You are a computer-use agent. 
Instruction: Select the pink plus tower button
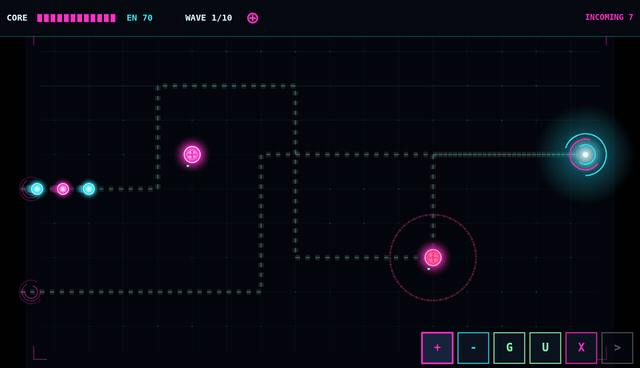pyautogui.click(x=437, y=348)
